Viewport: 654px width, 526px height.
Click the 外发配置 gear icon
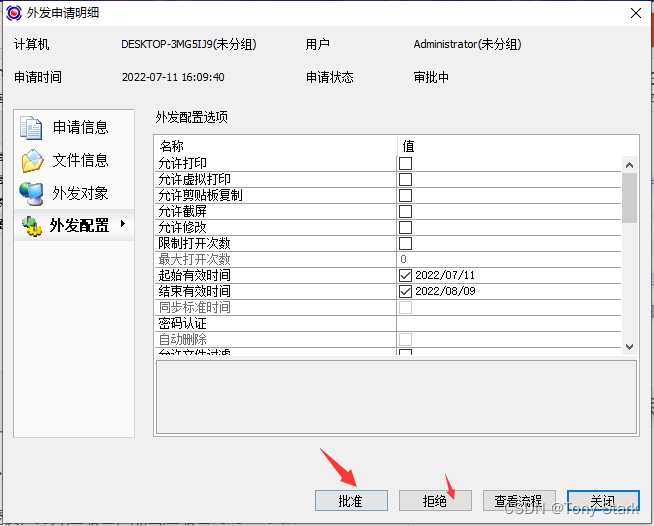pos(32,226)
